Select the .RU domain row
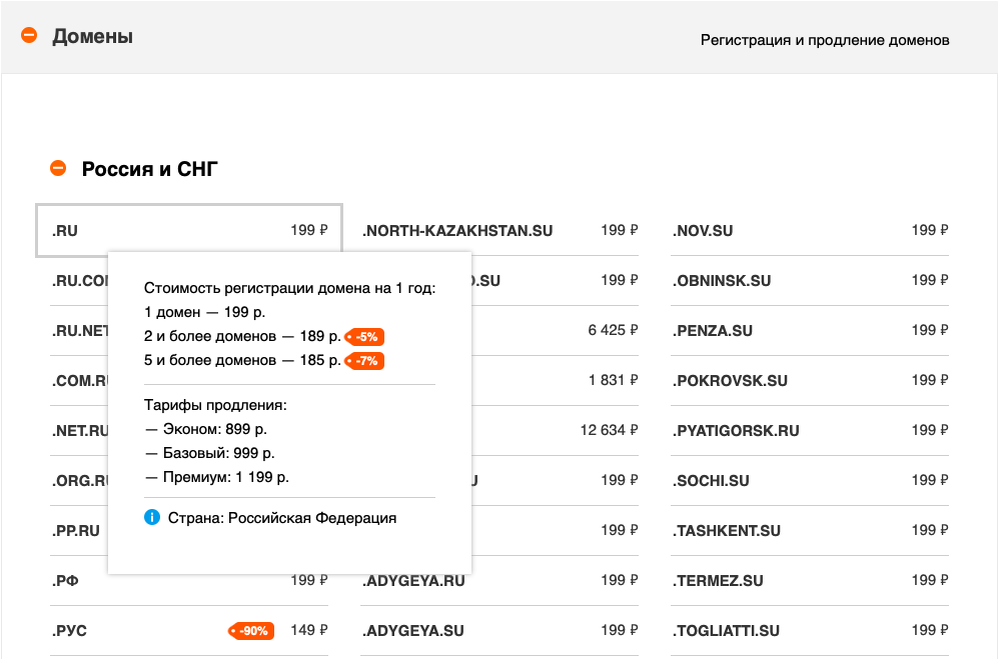 (x=189, y=231)
